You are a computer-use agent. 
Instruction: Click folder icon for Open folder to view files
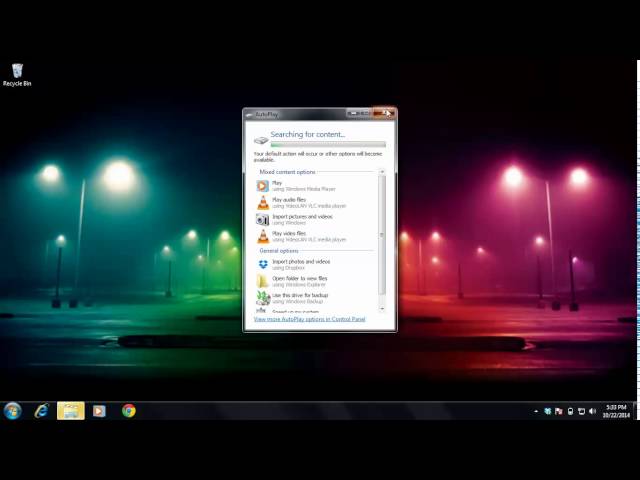pos(262,281)
